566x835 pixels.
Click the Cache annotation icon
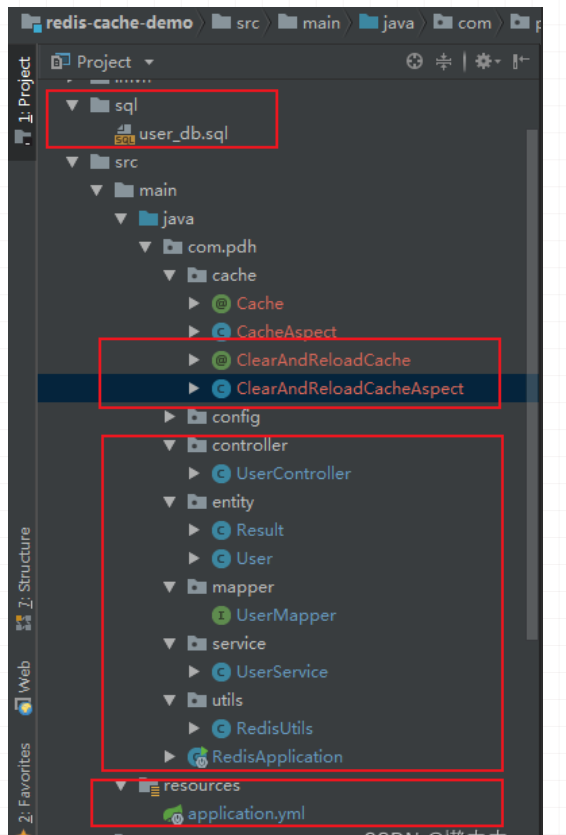(221, 304)
